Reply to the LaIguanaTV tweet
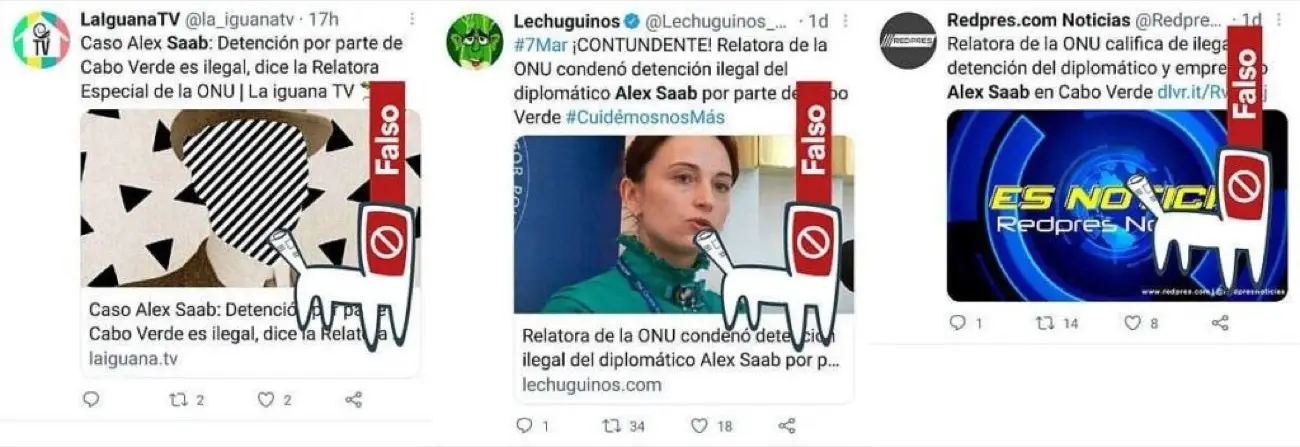The image size is (1300, 447). [x=91, y=399]
